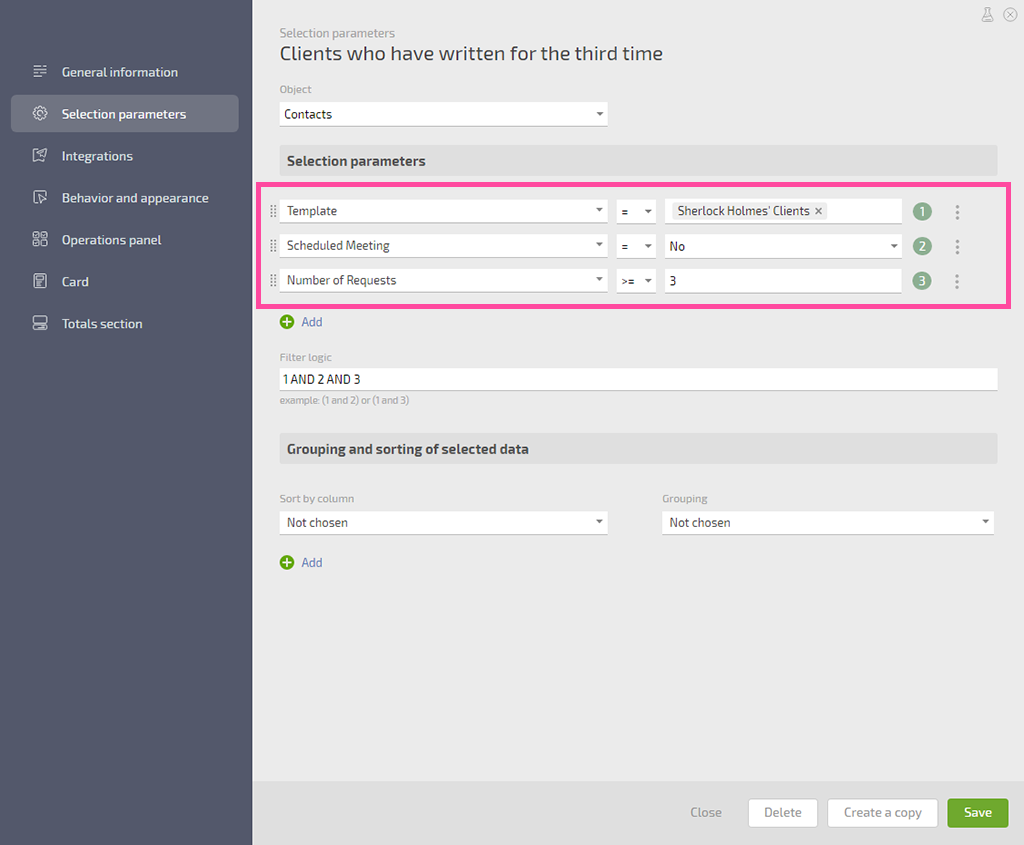The height and width of the screenshot is (845, 1024).
Task: Change the Scheduled Meeting row equals operator
Action: click(x=636, y=246)
